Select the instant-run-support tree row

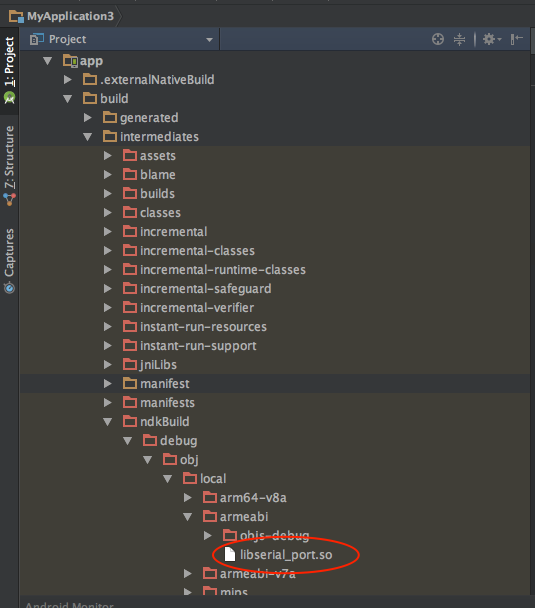275,346
